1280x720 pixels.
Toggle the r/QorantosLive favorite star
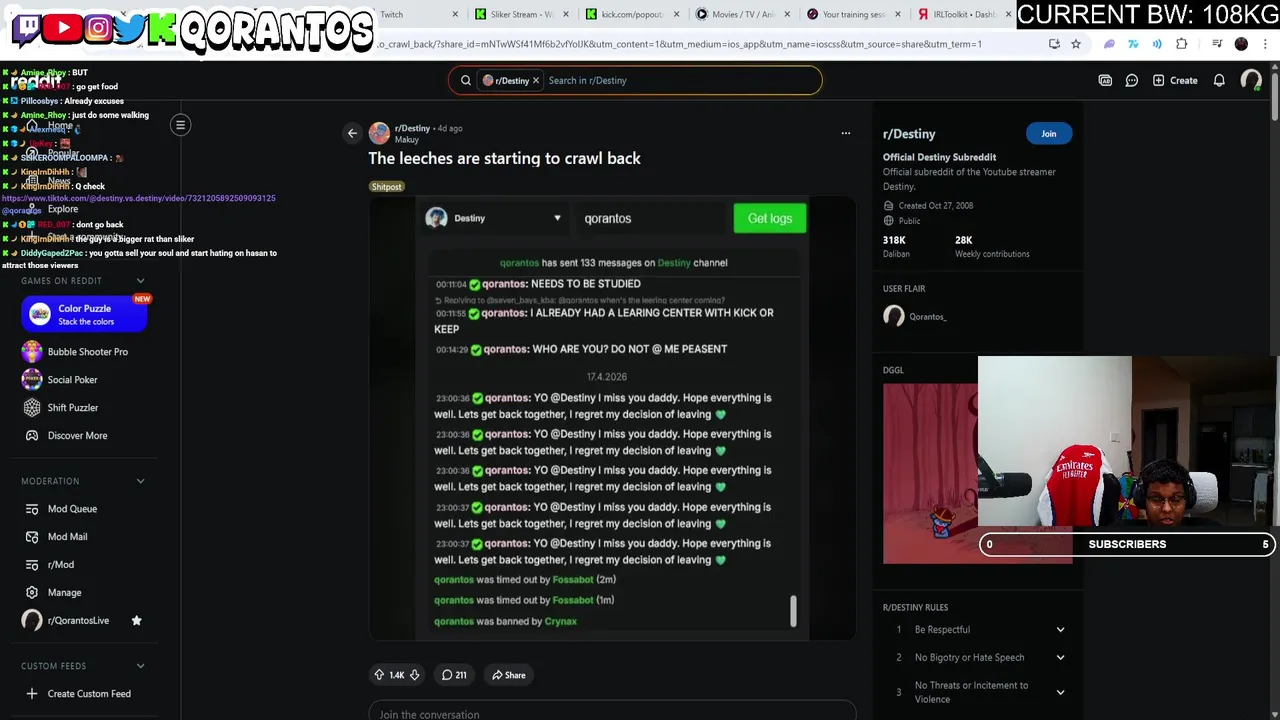click(136, 620)
